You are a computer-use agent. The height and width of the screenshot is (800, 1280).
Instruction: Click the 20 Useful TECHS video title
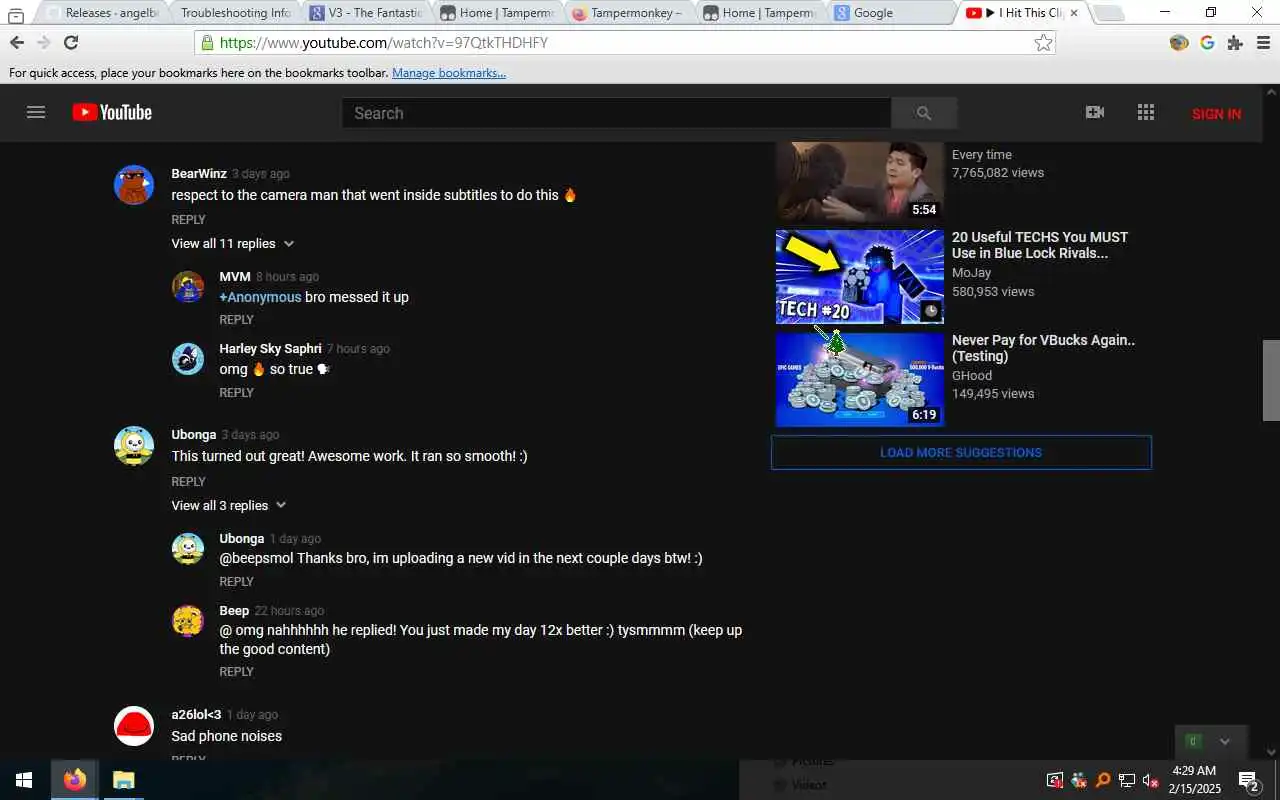[1040, 245]
